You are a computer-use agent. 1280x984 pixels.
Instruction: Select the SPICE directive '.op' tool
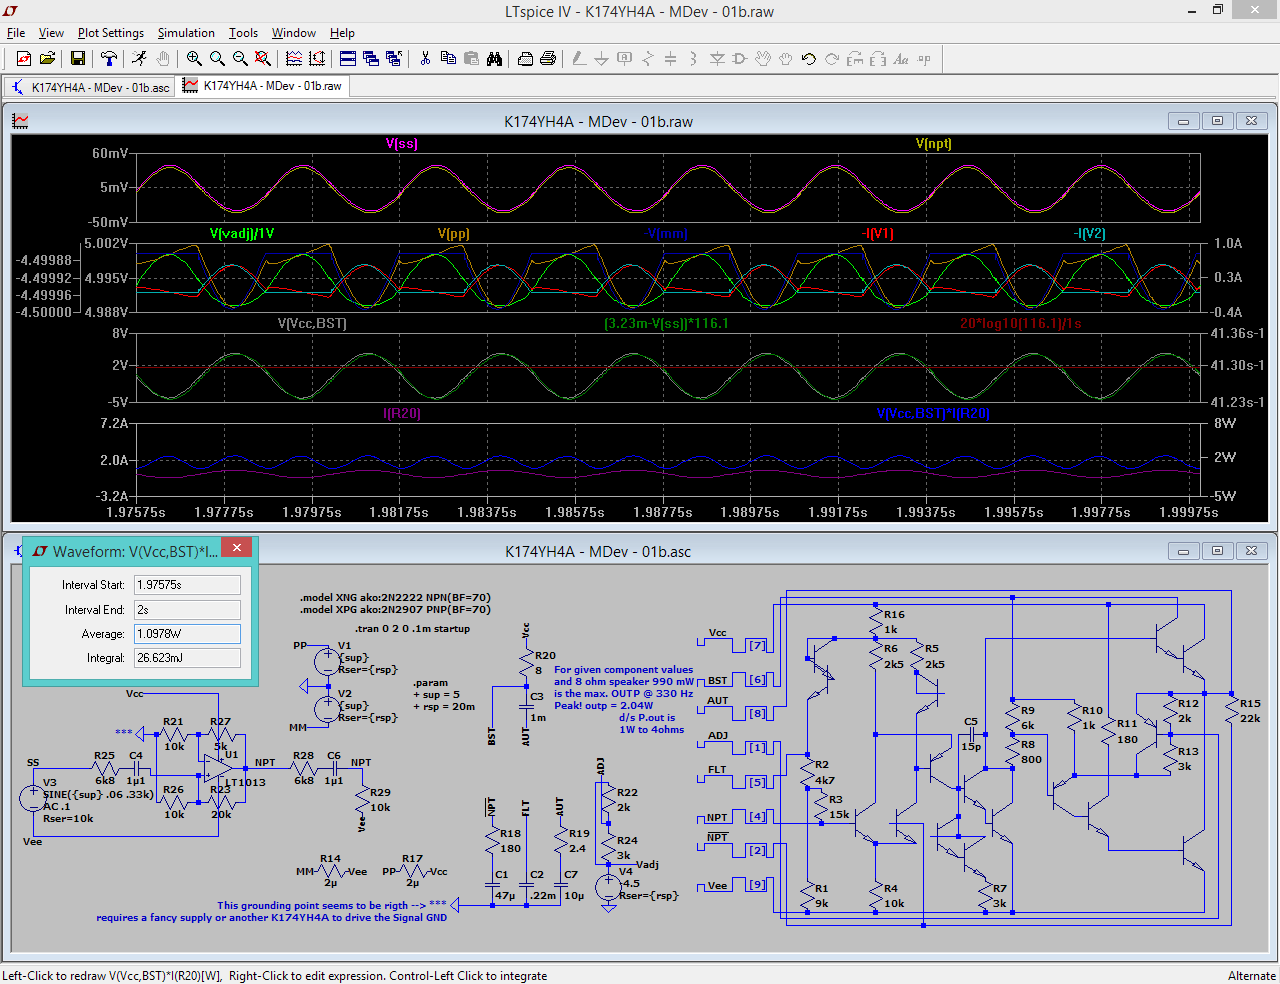tap(924, 59)
